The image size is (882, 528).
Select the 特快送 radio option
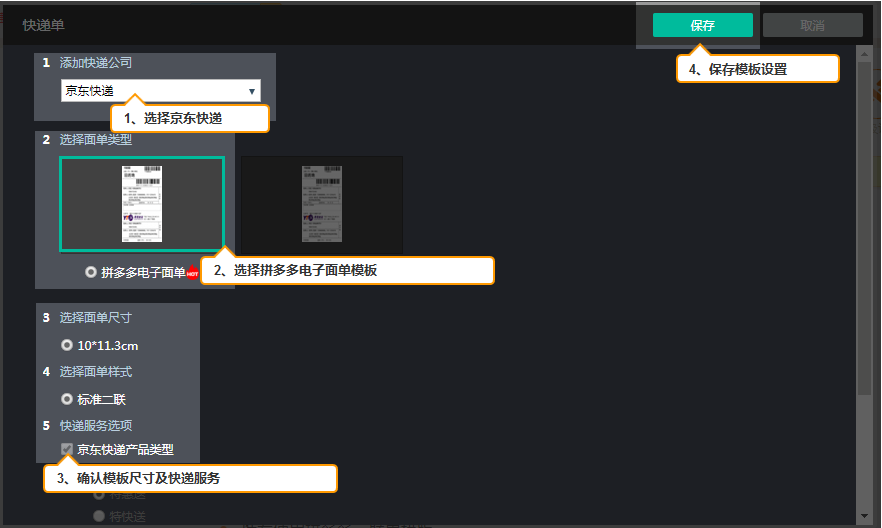pos(99,516)
